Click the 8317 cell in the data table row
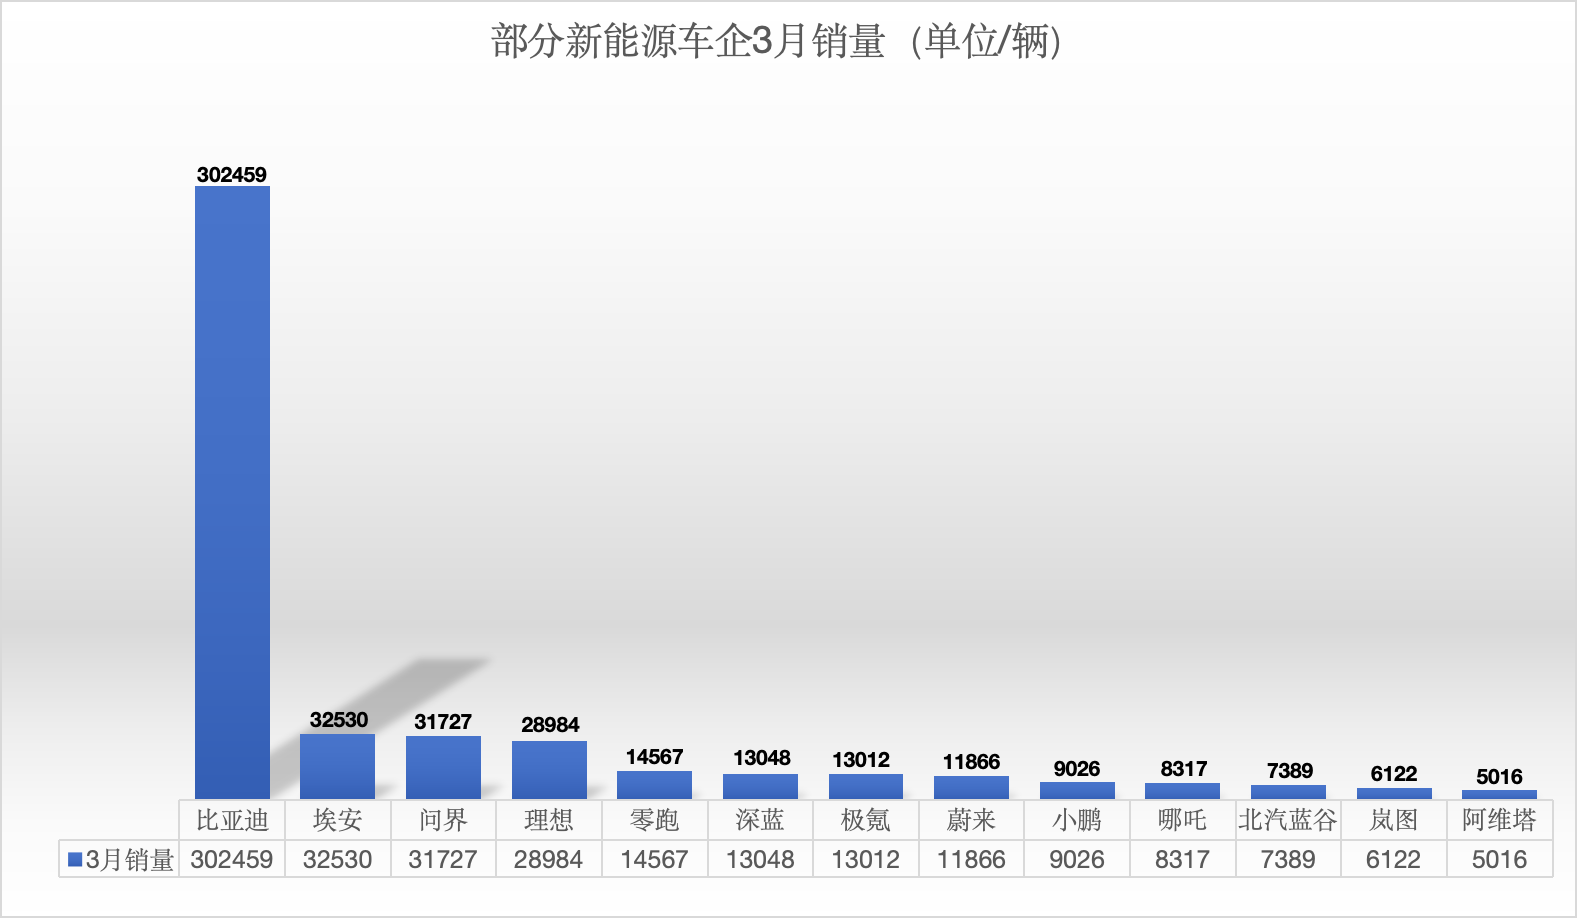 1183,859
